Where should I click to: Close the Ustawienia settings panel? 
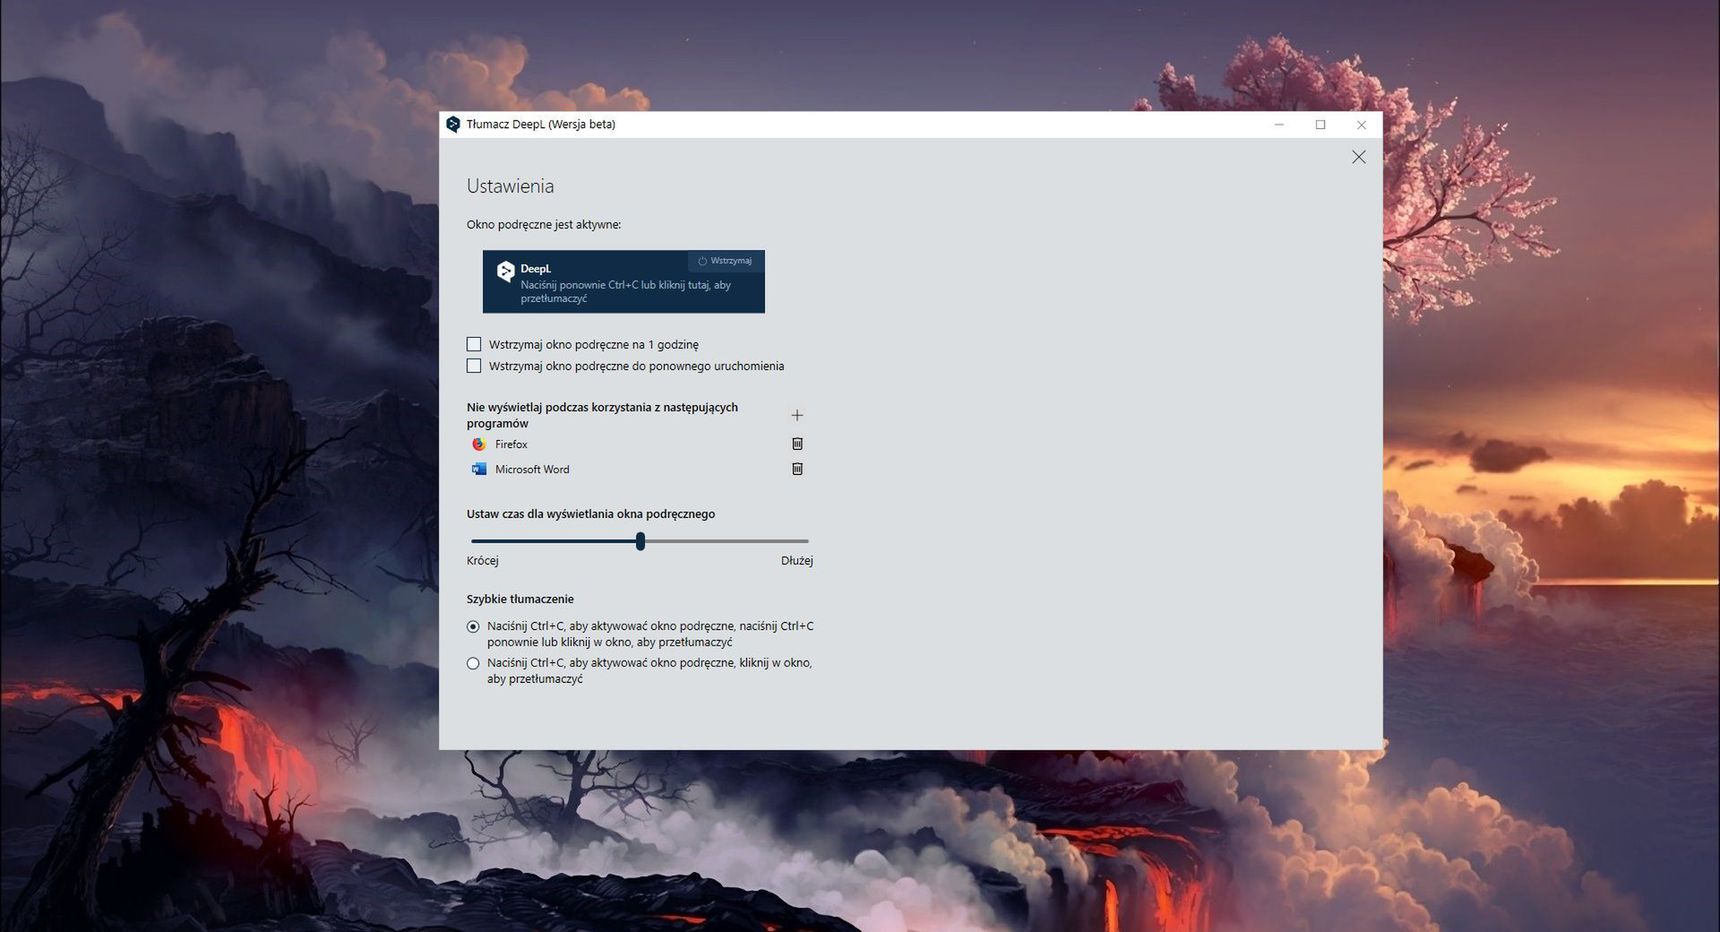(1358, 157)
